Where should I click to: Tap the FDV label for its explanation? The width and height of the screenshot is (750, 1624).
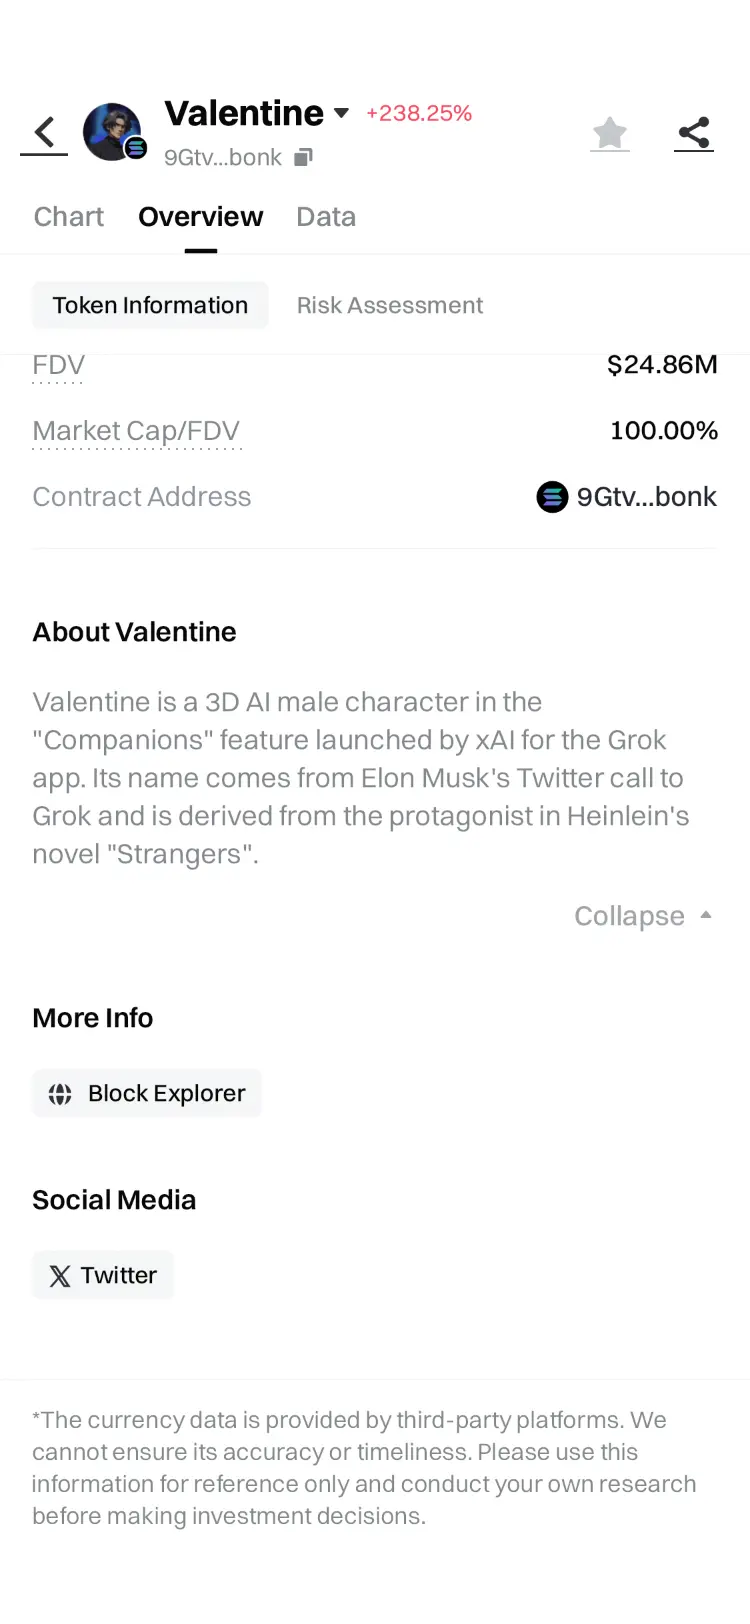tap(59, 366)
